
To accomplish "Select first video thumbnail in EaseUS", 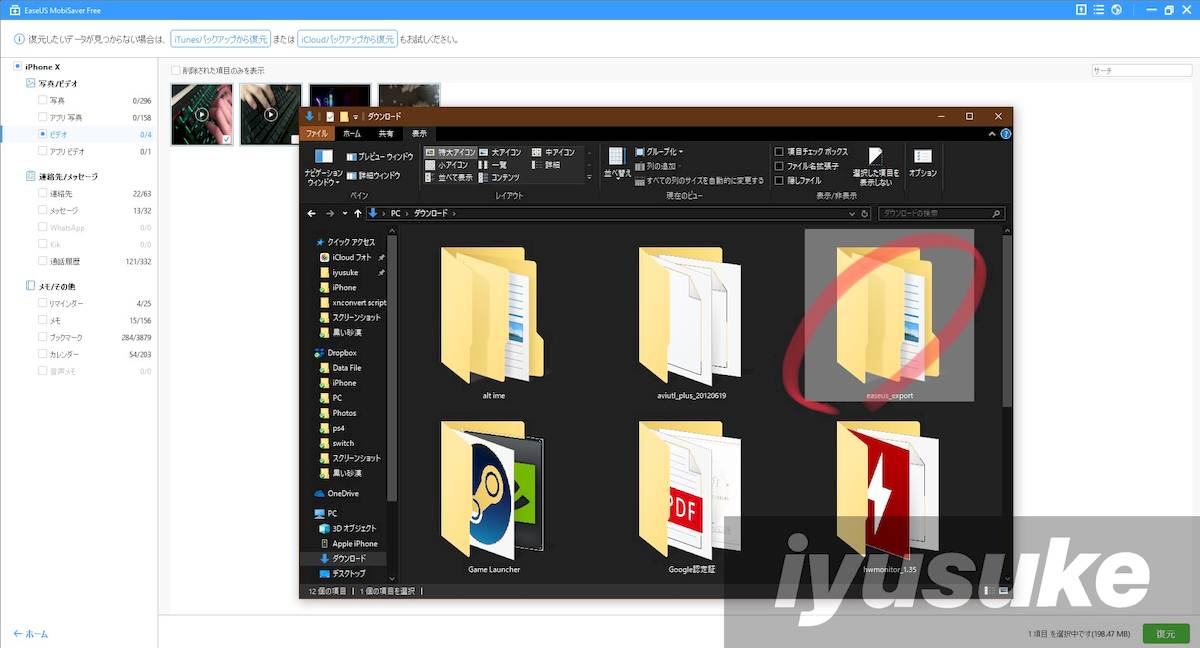I will click(x=202, y=114).
